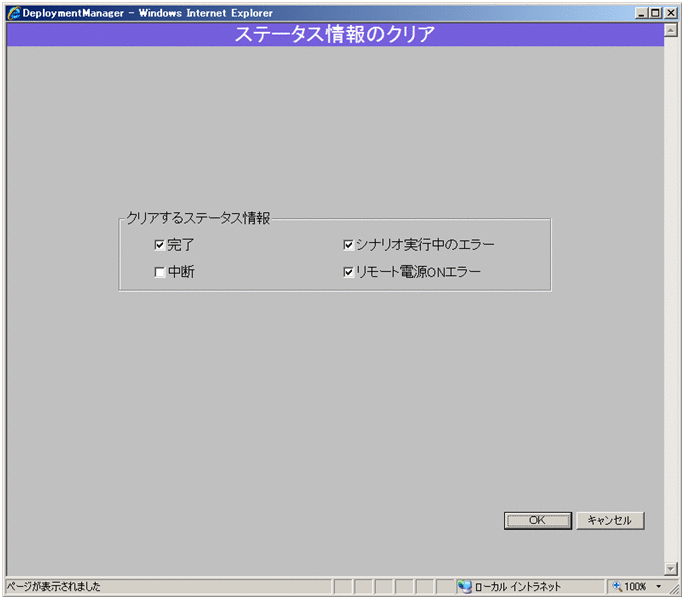Click the ローカル イントラネット status text
Screen dimensions: 685x600
(518, 586)
